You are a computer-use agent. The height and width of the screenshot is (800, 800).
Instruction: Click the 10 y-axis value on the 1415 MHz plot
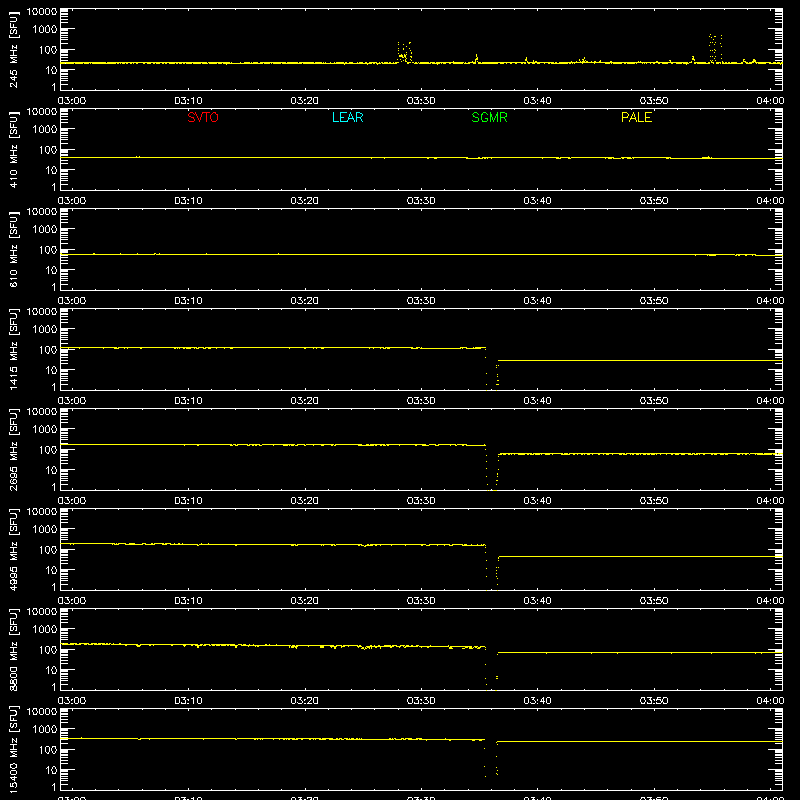coord(51,370)
